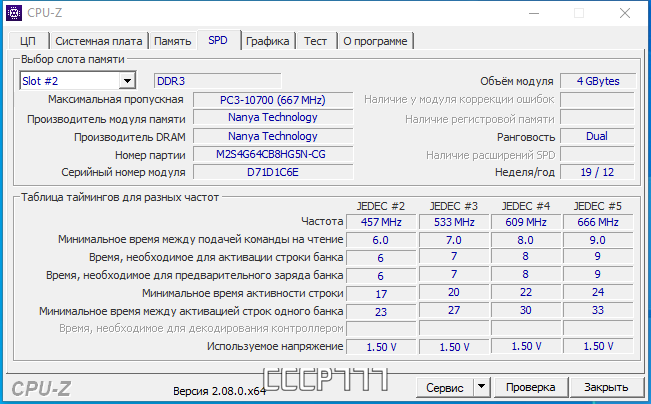651x404 pixels.
Task: Click the row active time value 24
Action: pyautogui.click(x=598, y=293)
